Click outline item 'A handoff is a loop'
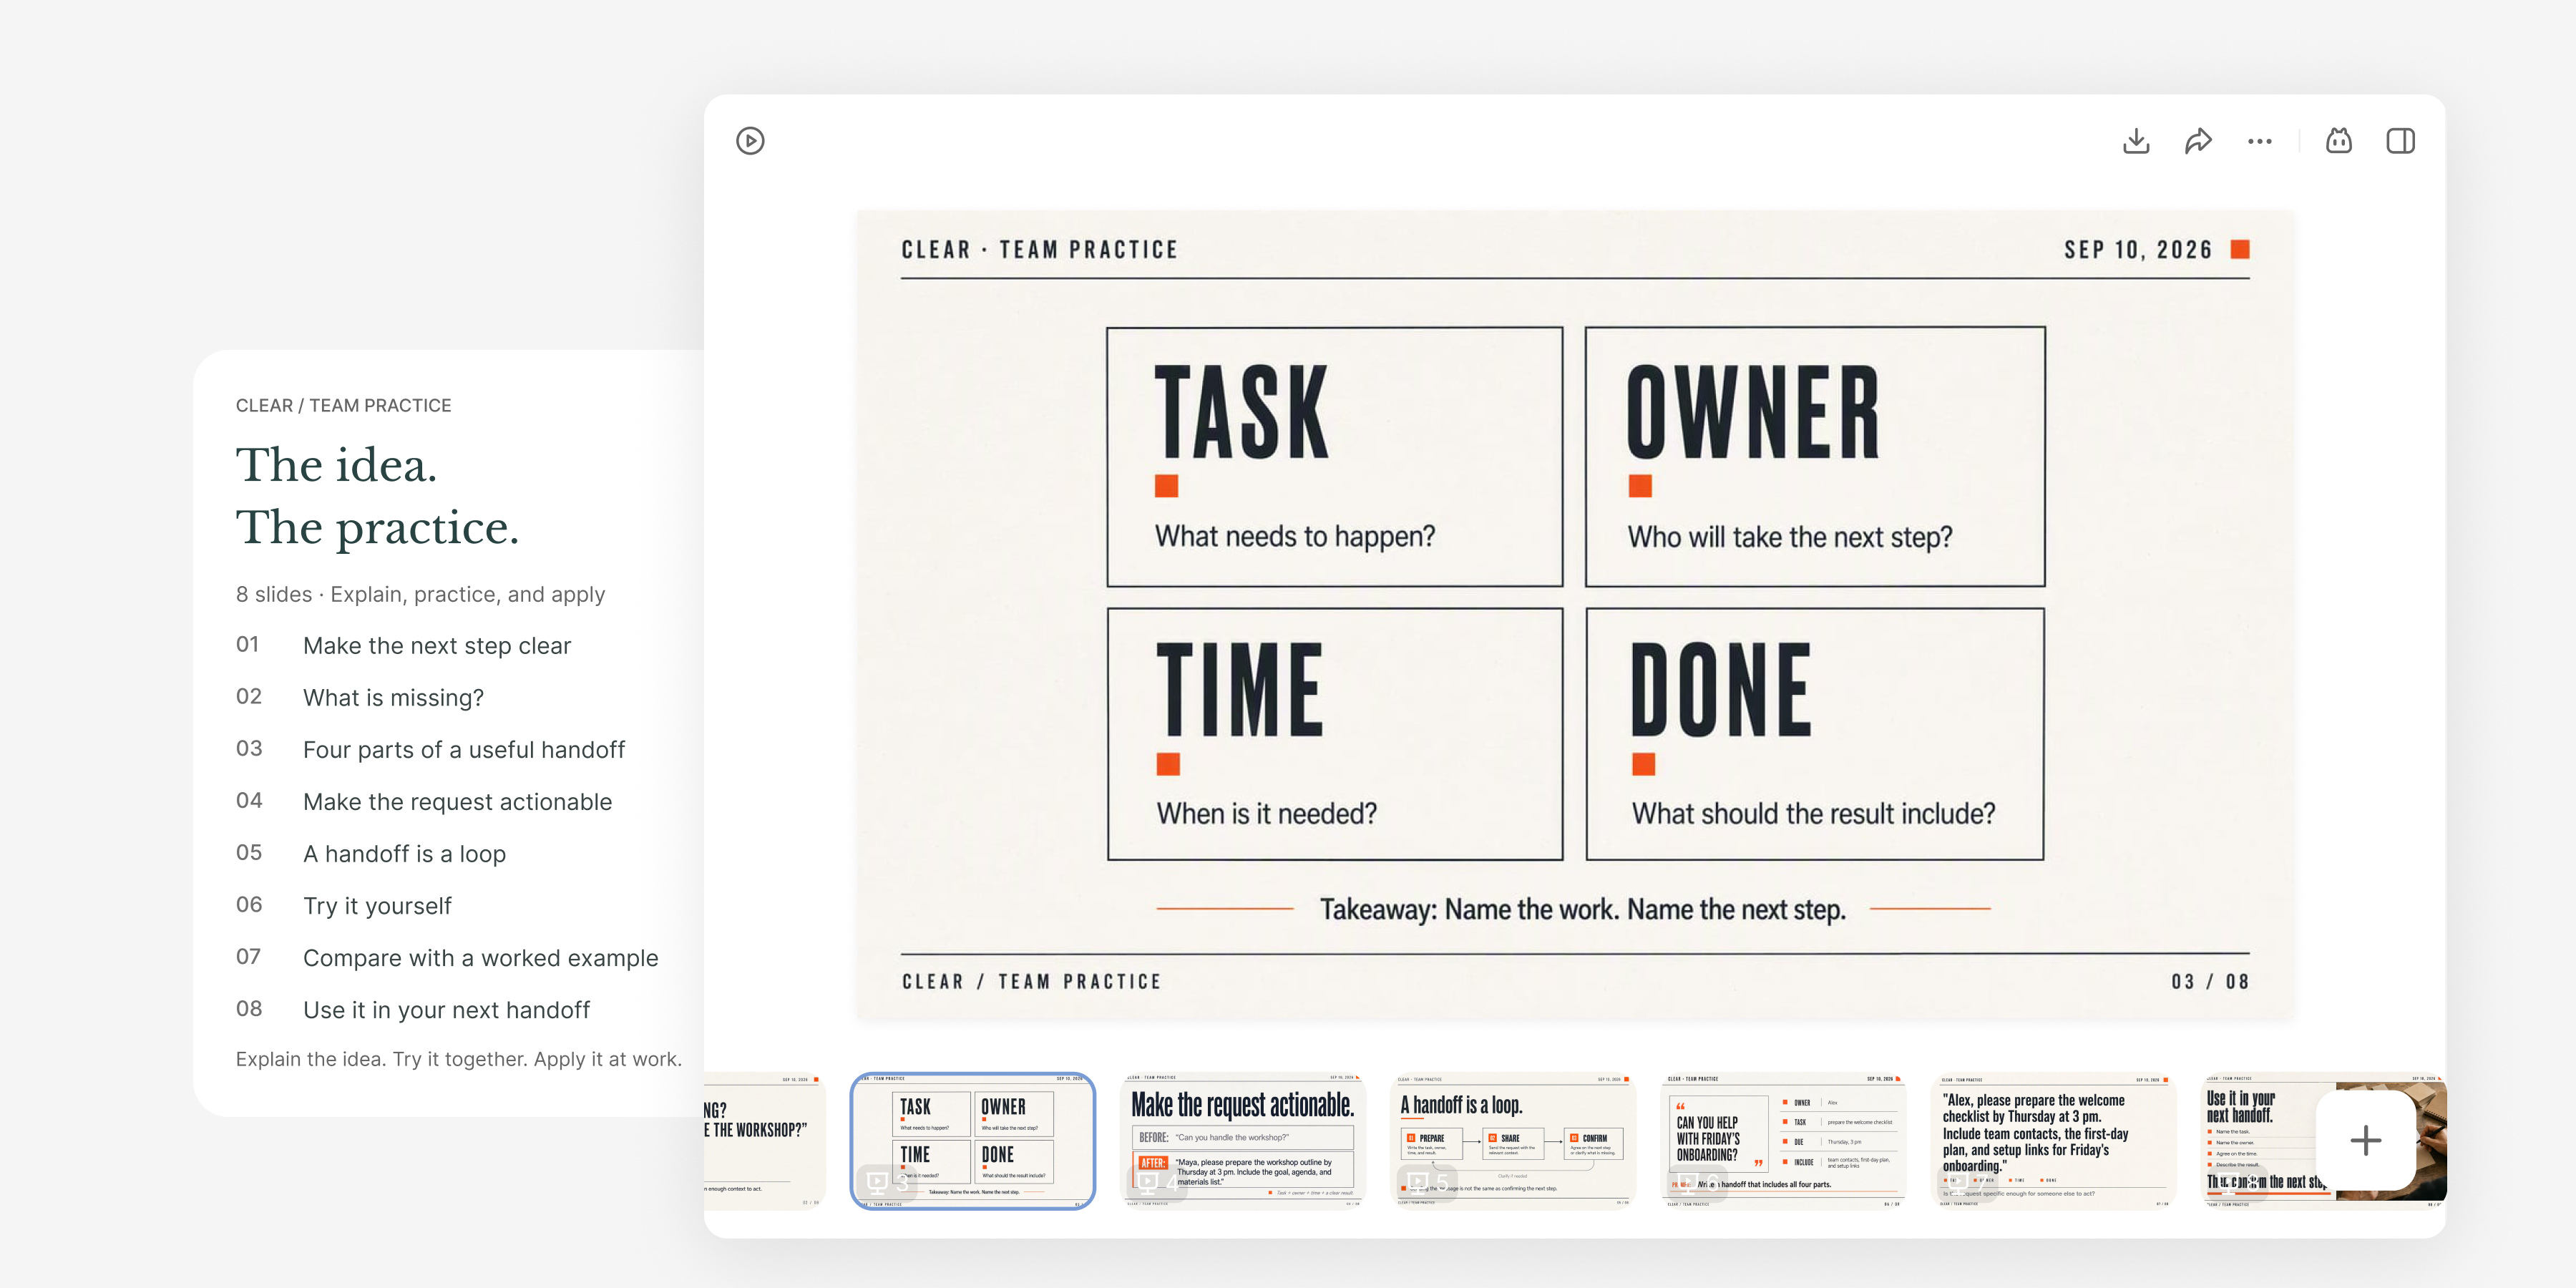The image size is (2576, 1288). coord(404,854)
